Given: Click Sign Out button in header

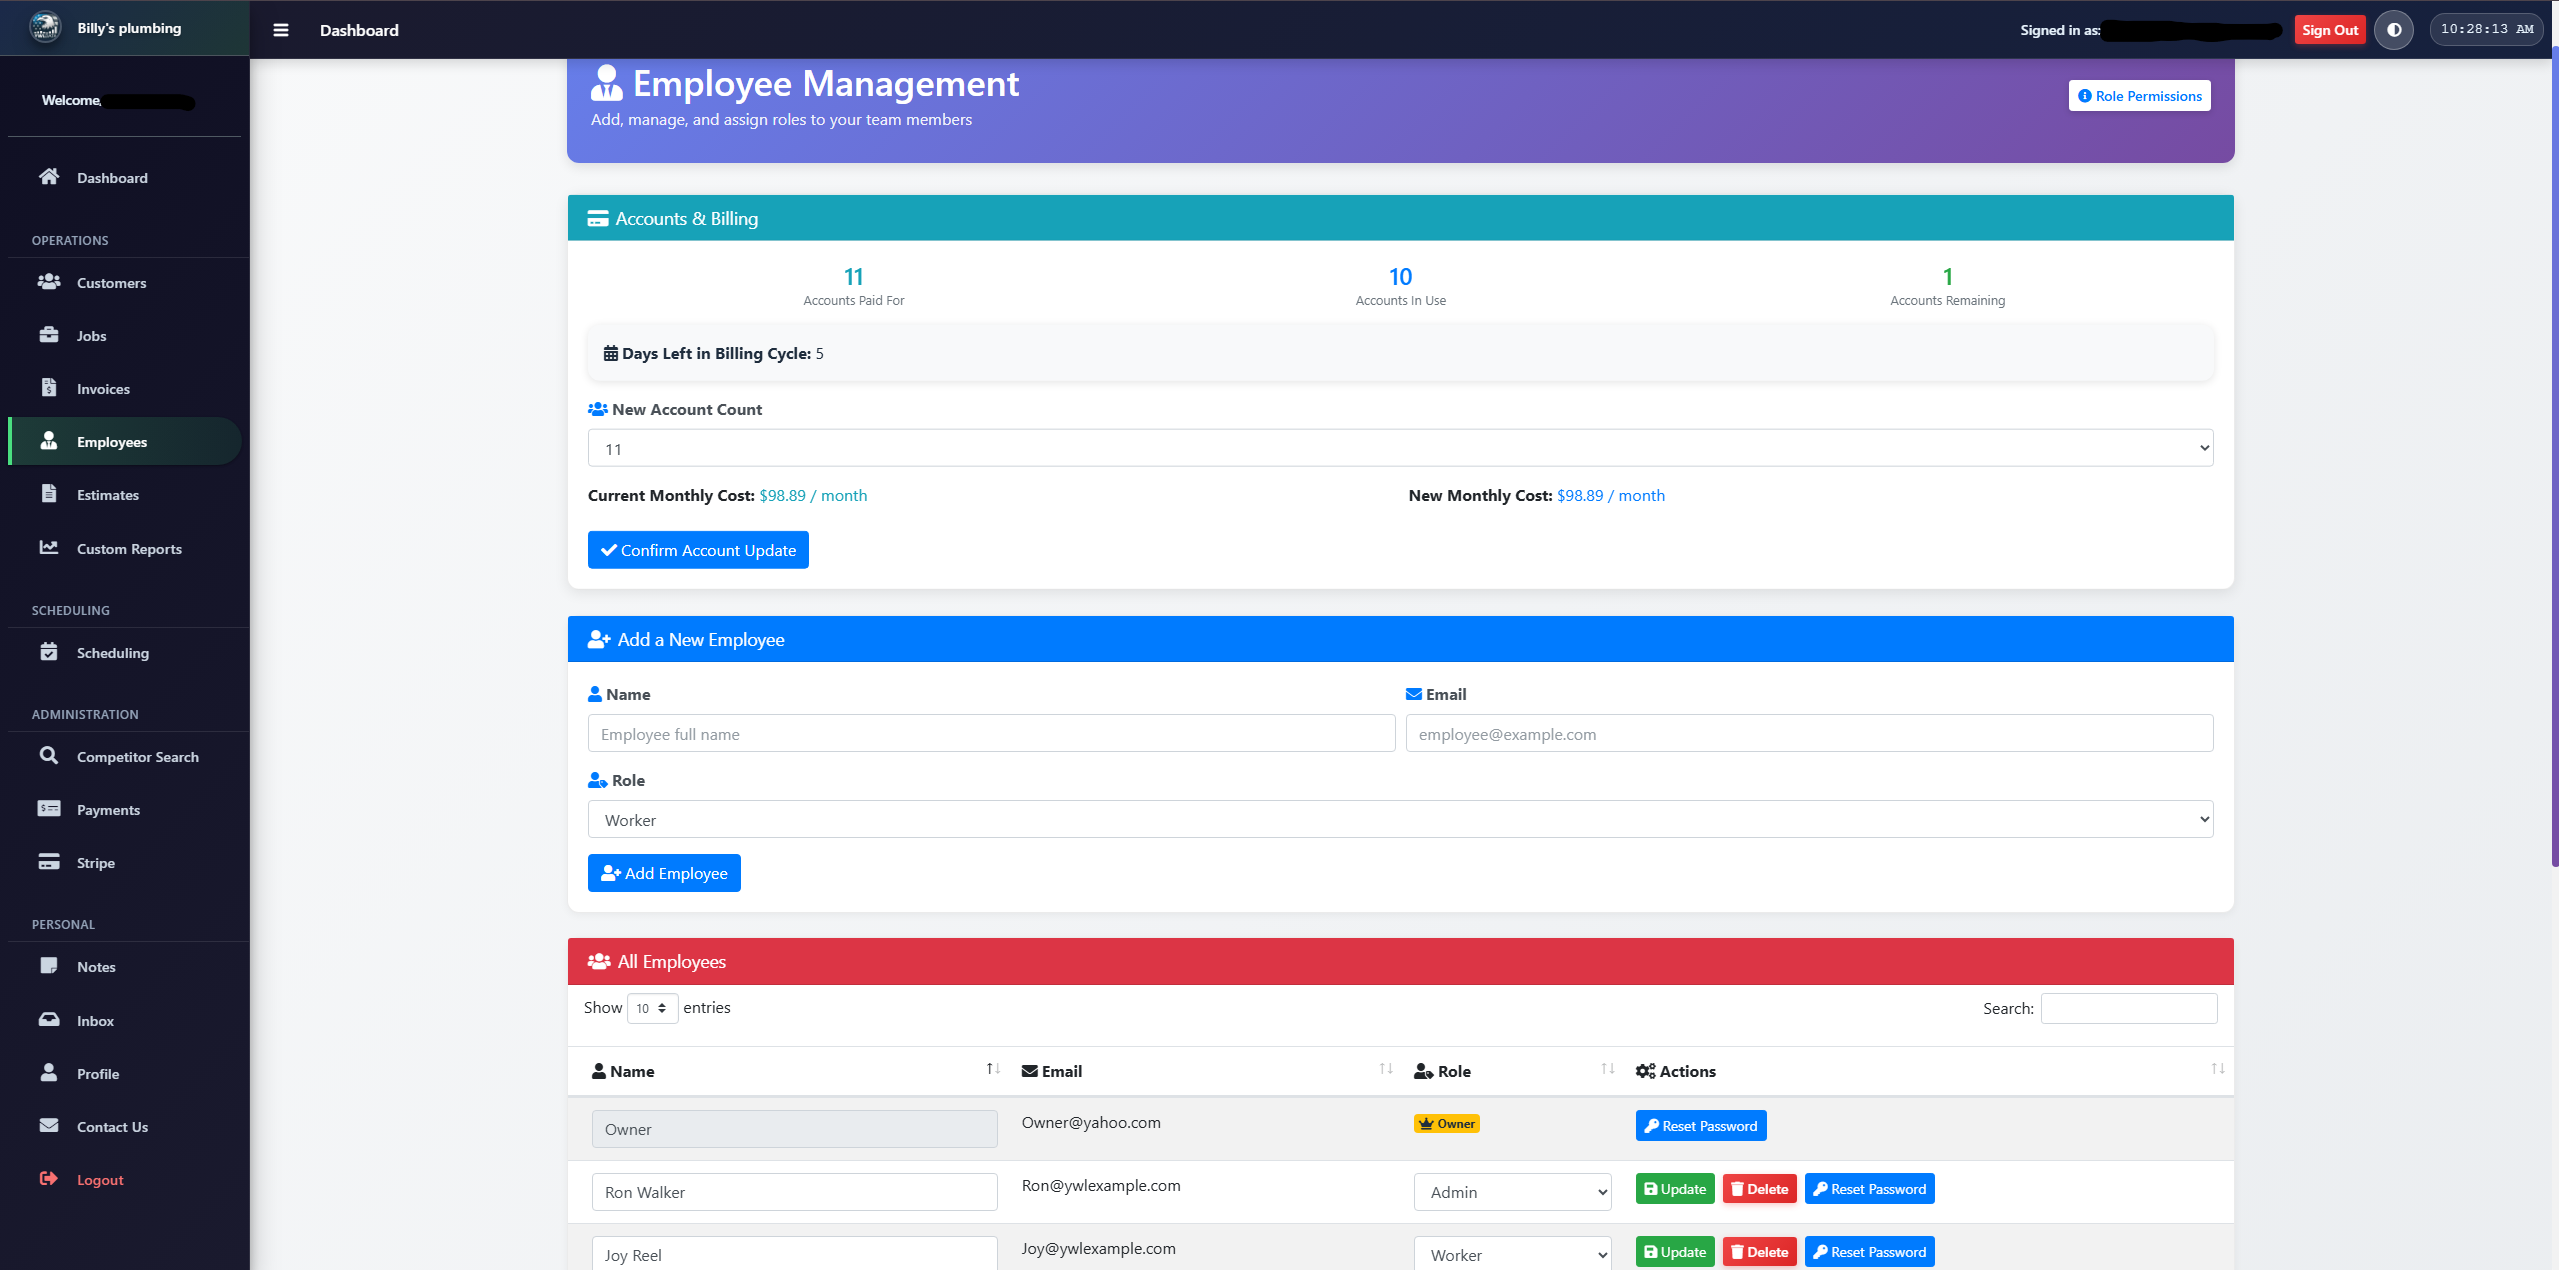Looking at the screenshot, I should point(2330,30).
